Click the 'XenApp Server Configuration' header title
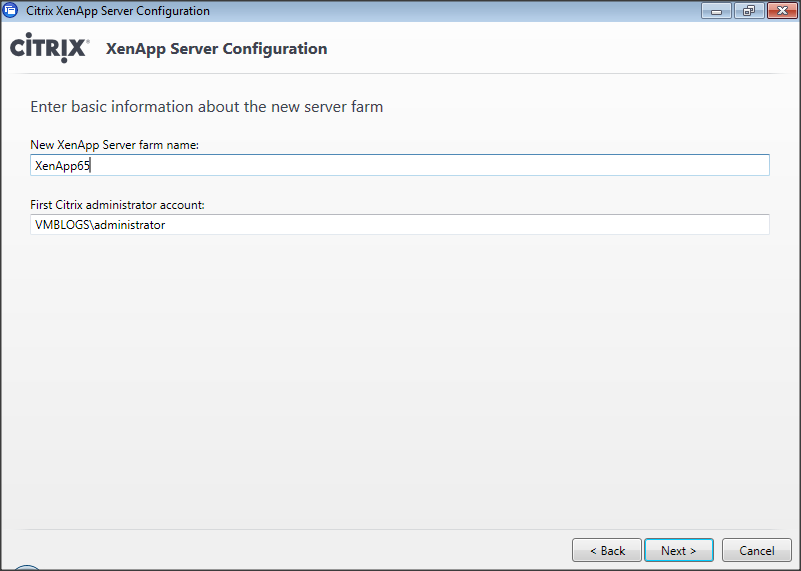This screenshot has width=801, height=571. click(216, 49)
